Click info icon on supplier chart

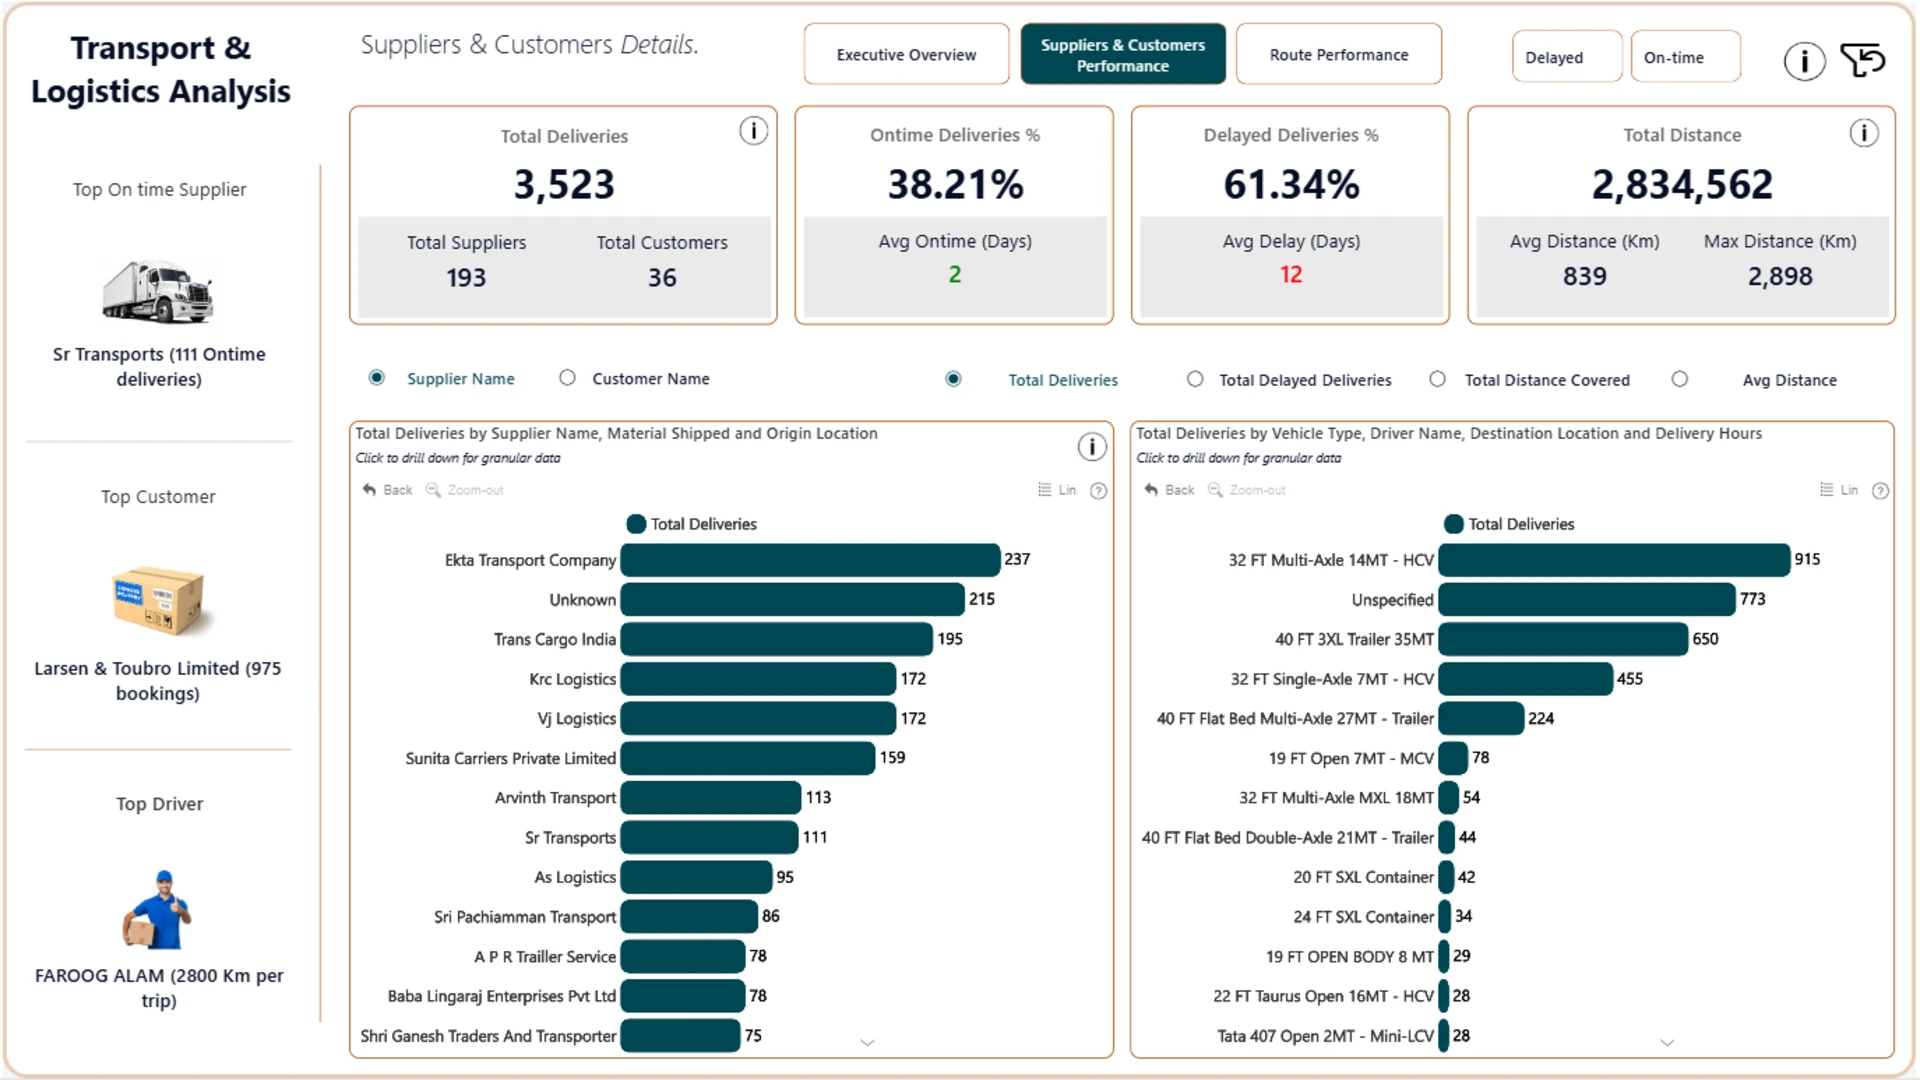click(1091, 447)
